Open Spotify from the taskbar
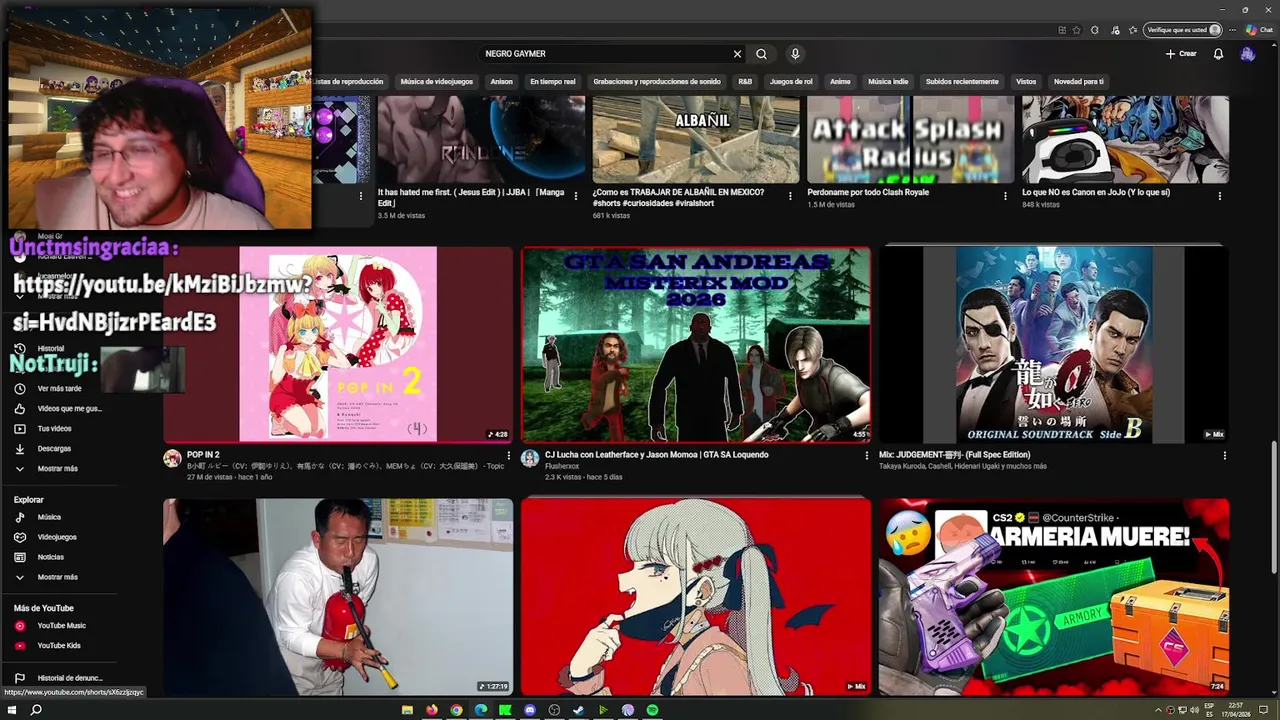The height and width of the screenshot is (720, 1280). click(652, 710)
